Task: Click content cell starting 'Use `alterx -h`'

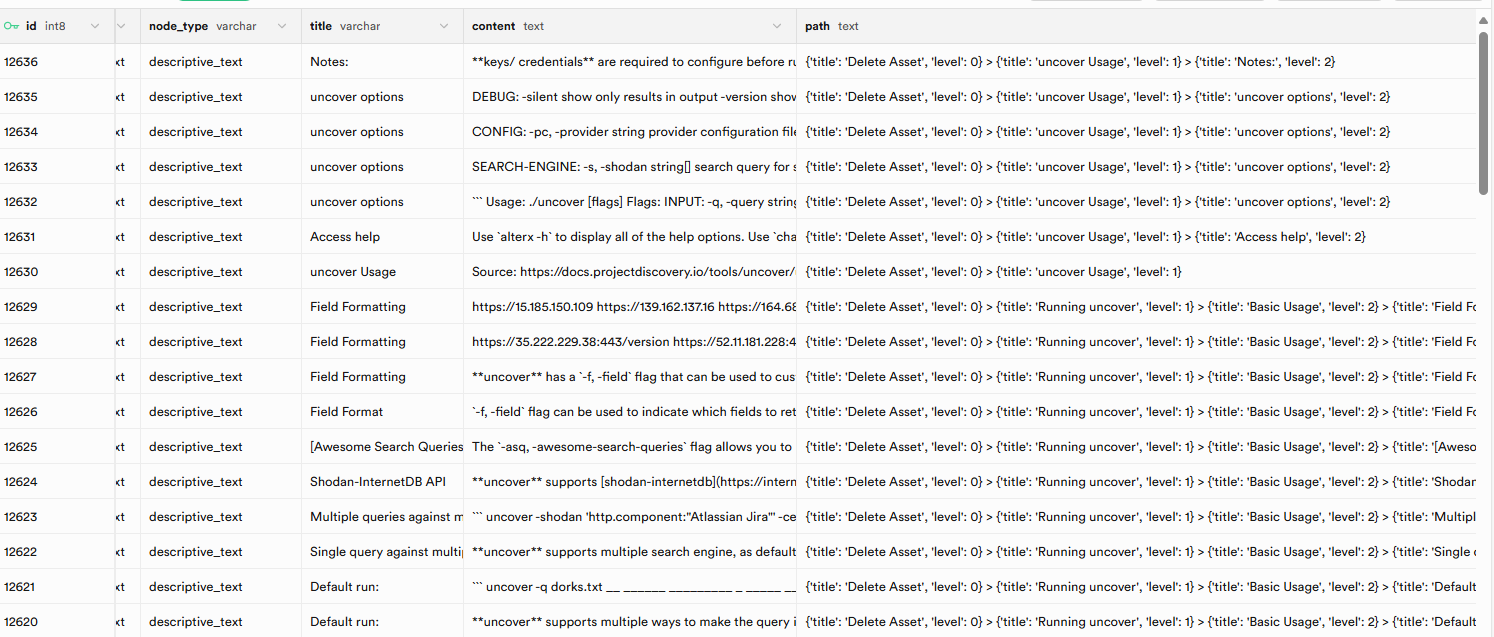Action: coord(630,237)
